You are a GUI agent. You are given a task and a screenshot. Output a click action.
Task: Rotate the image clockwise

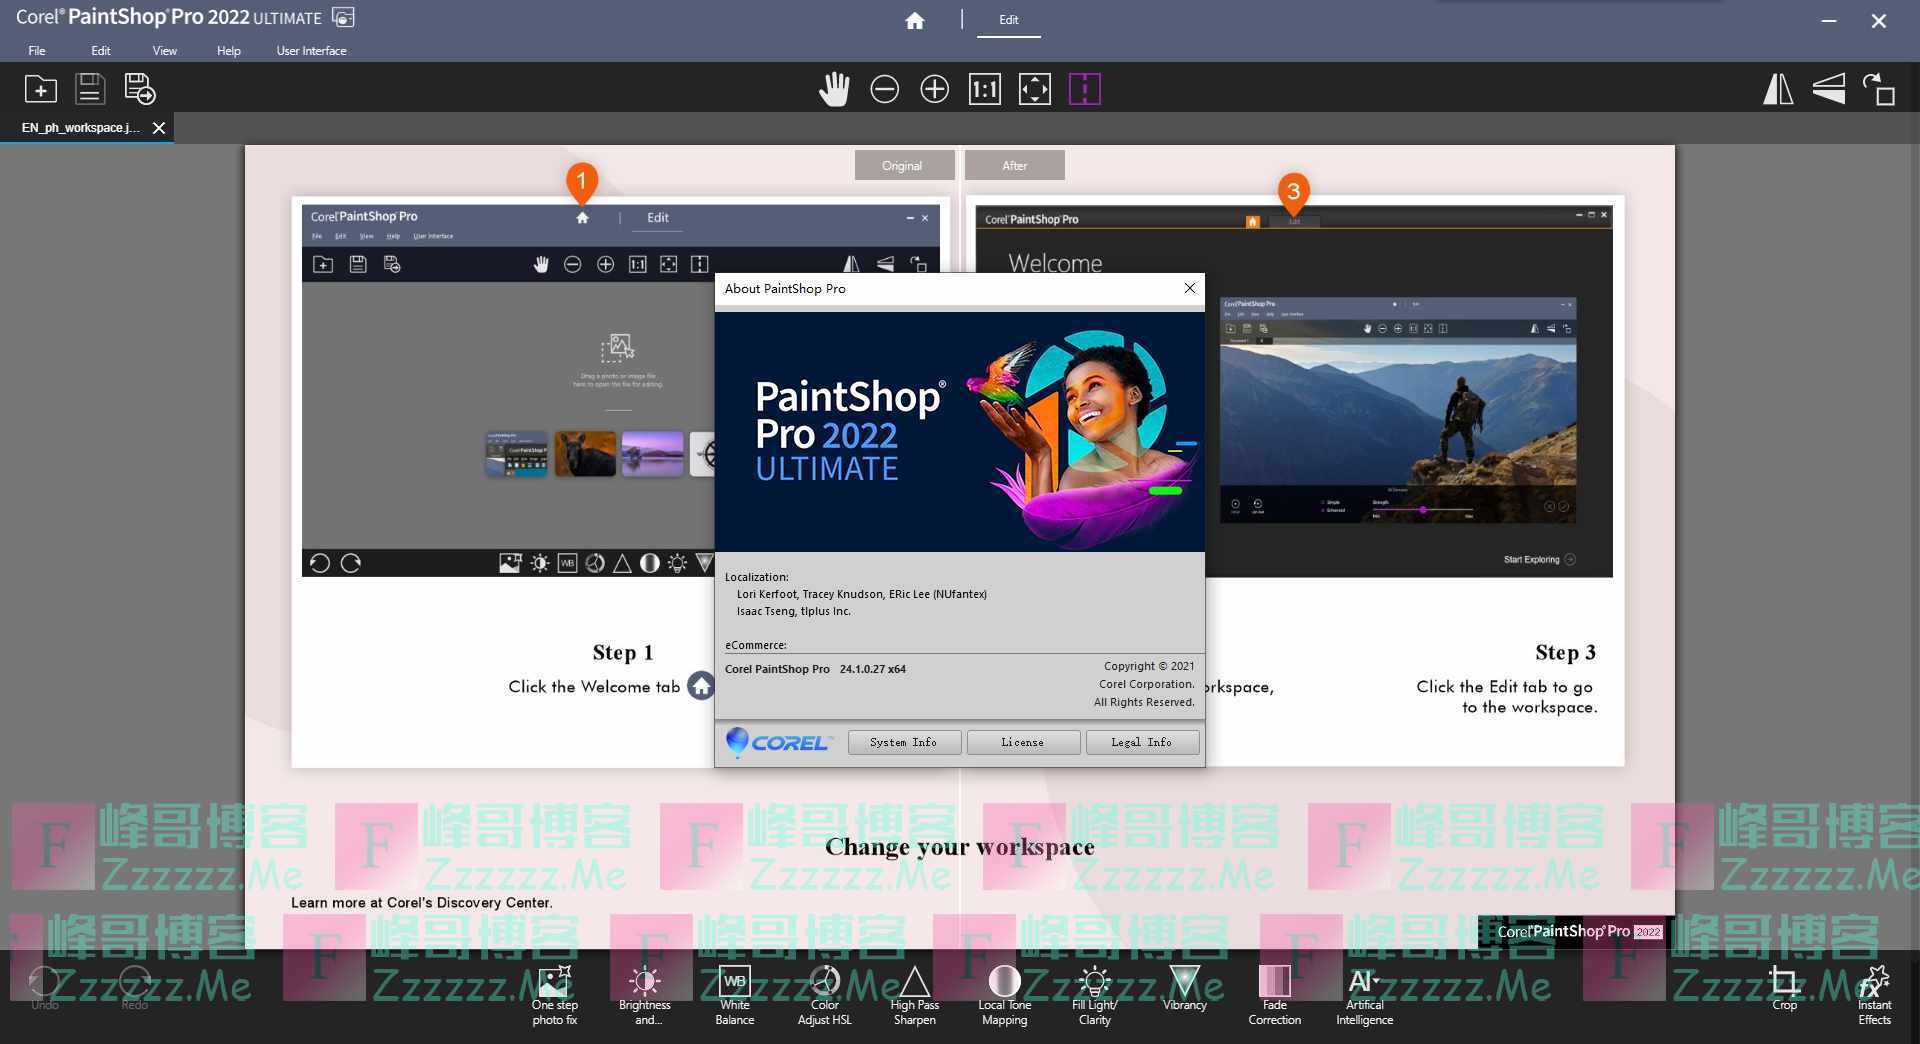coord(1881,89)
